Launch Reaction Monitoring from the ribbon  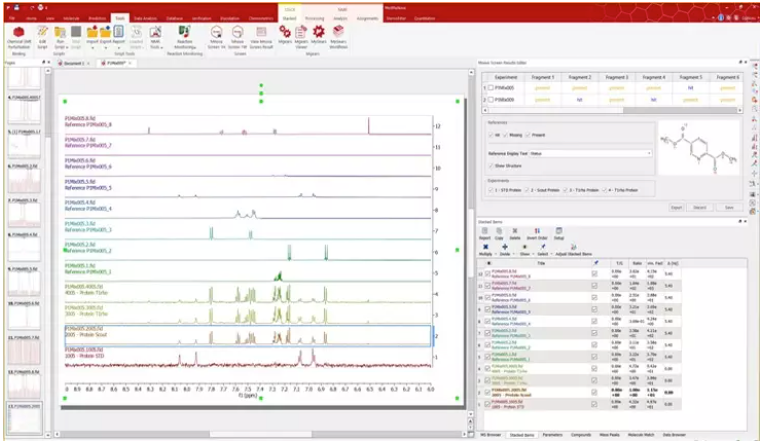(185, 37)
